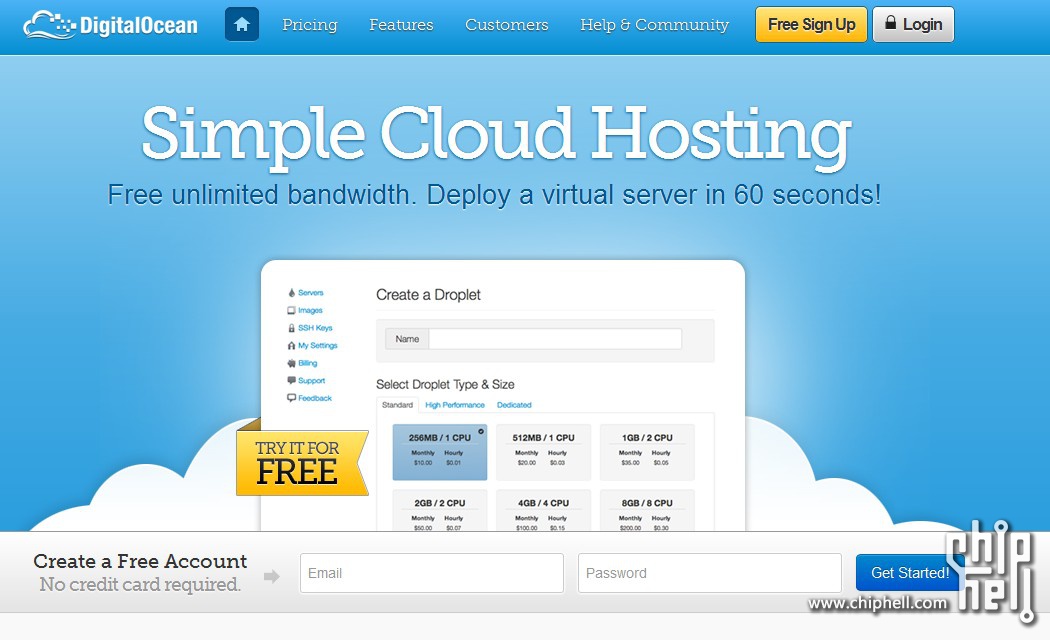Select the 256MB / 1 CPU plan
1050x640 pixels.
(440, 452)
